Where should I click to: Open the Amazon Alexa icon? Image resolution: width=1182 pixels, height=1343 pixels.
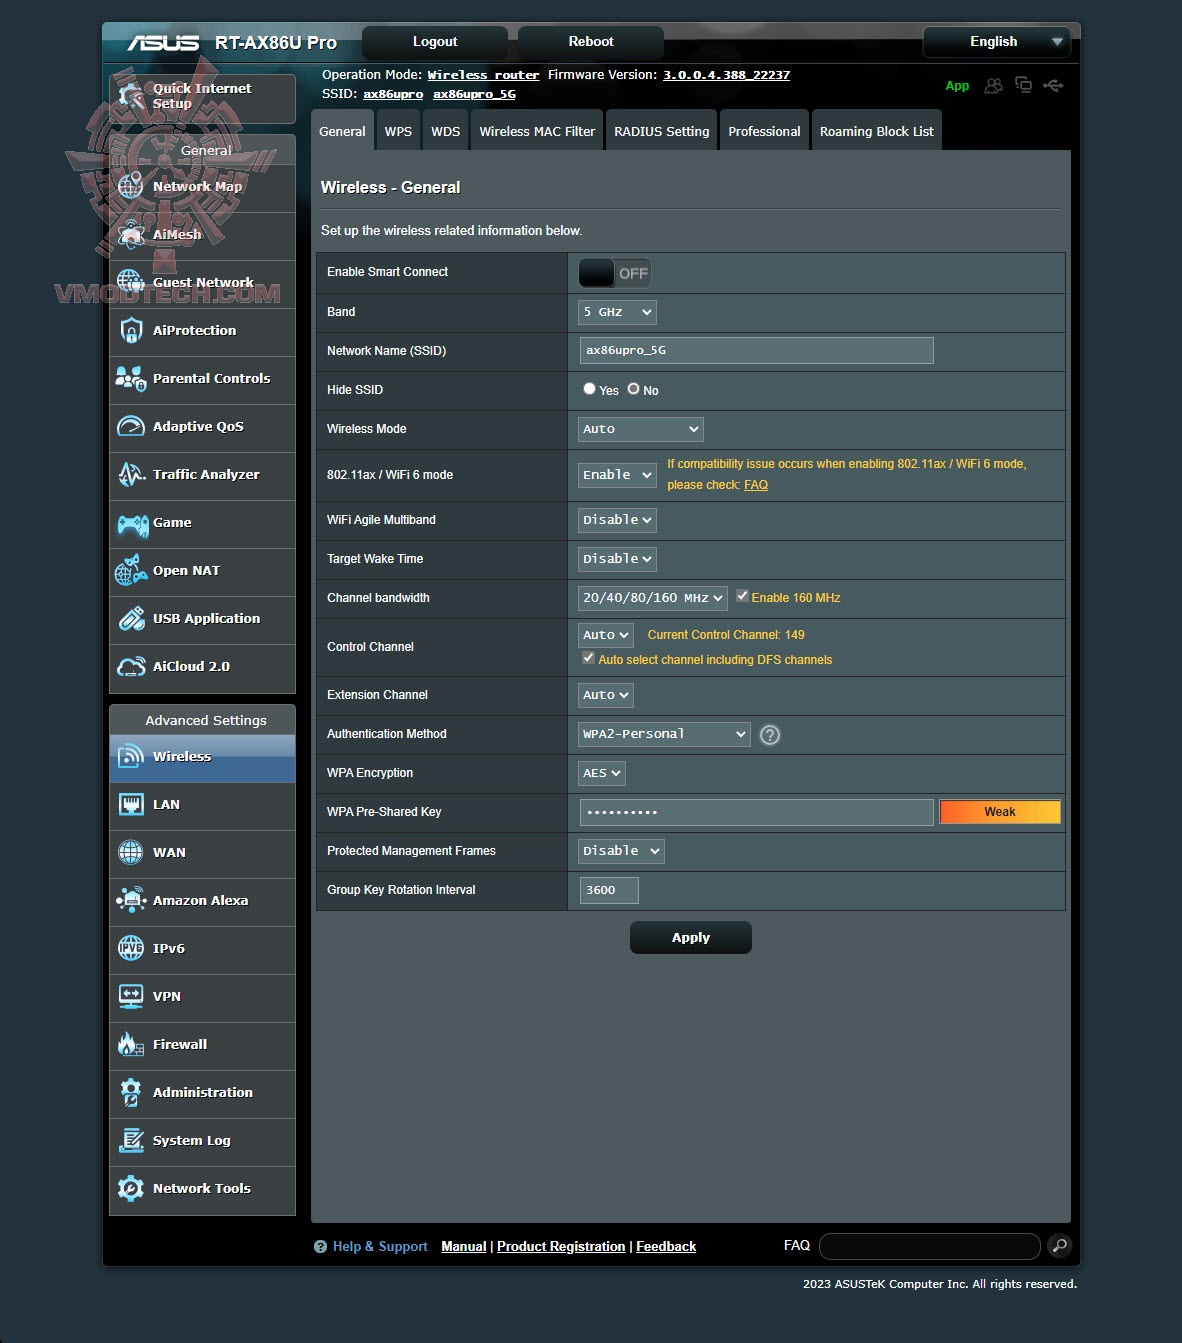131,901
